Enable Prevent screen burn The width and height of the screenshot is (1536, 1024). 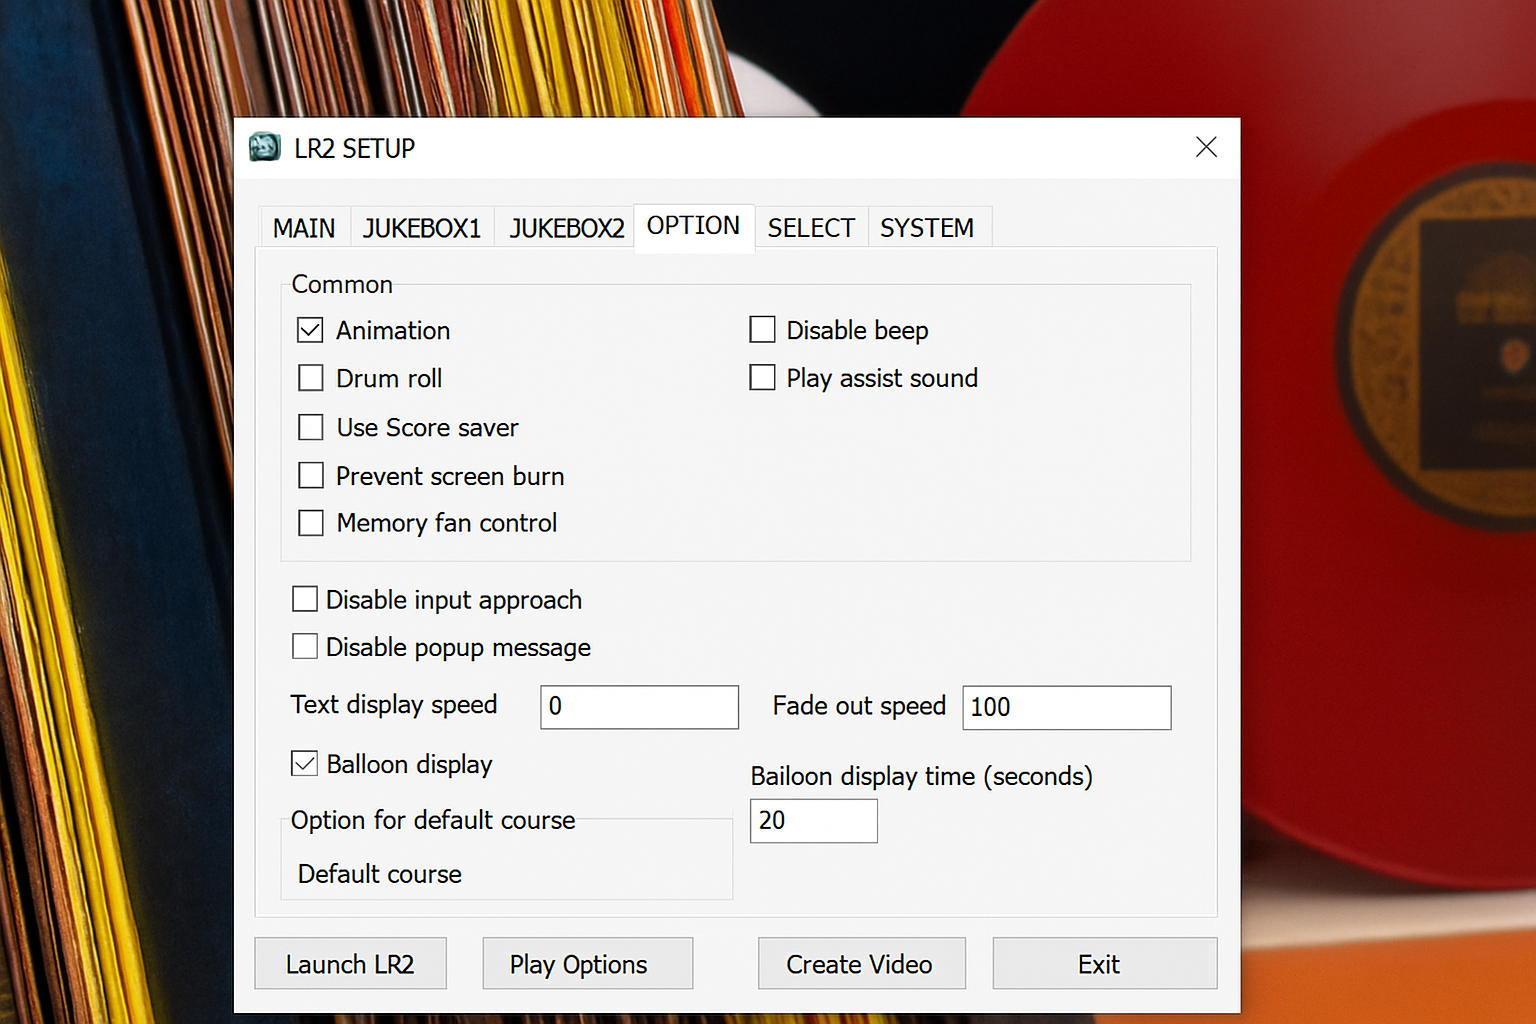coord(311,475)
